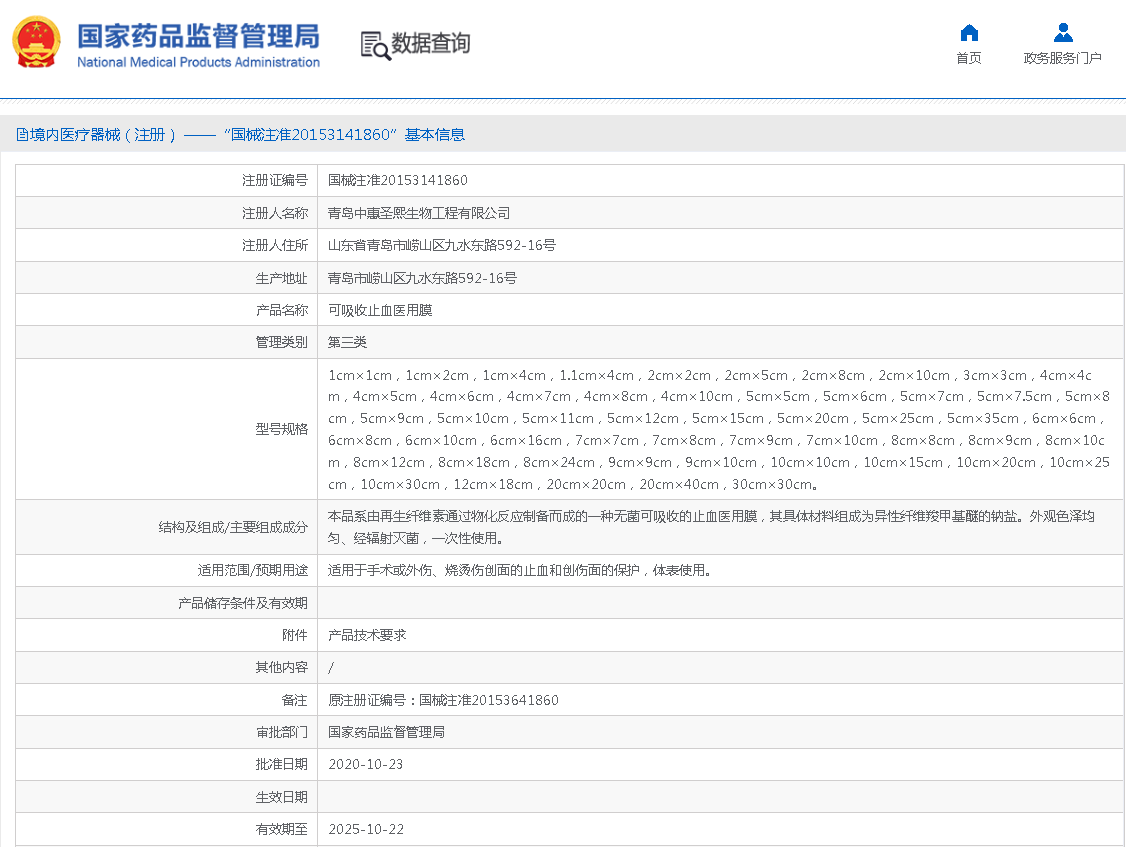
Task: Click the 第三类 management category value
Action: pos(347,343)
